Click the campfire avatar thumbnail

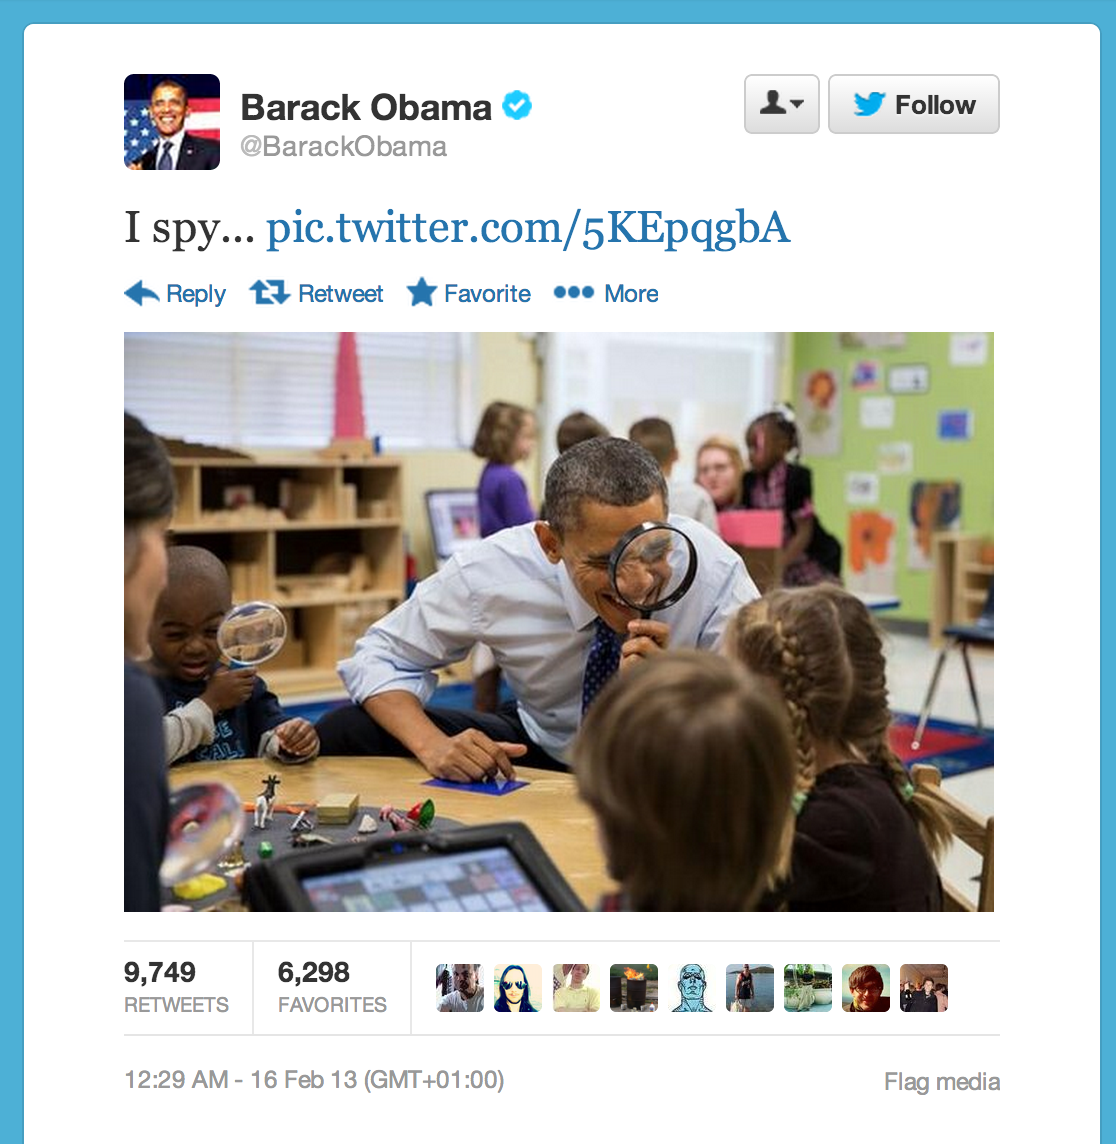coord(634,988)
